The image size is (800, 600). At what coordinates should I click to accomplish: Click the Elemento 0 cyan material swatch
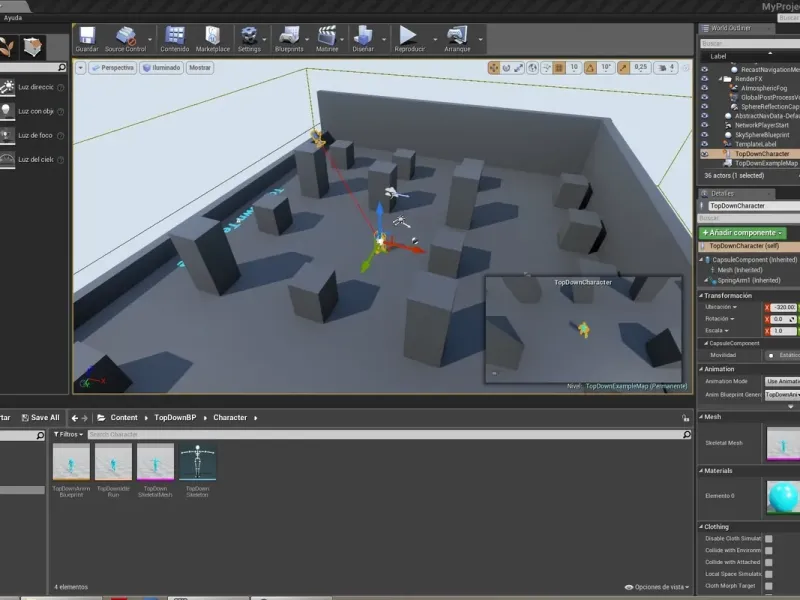tap(783, 496)
